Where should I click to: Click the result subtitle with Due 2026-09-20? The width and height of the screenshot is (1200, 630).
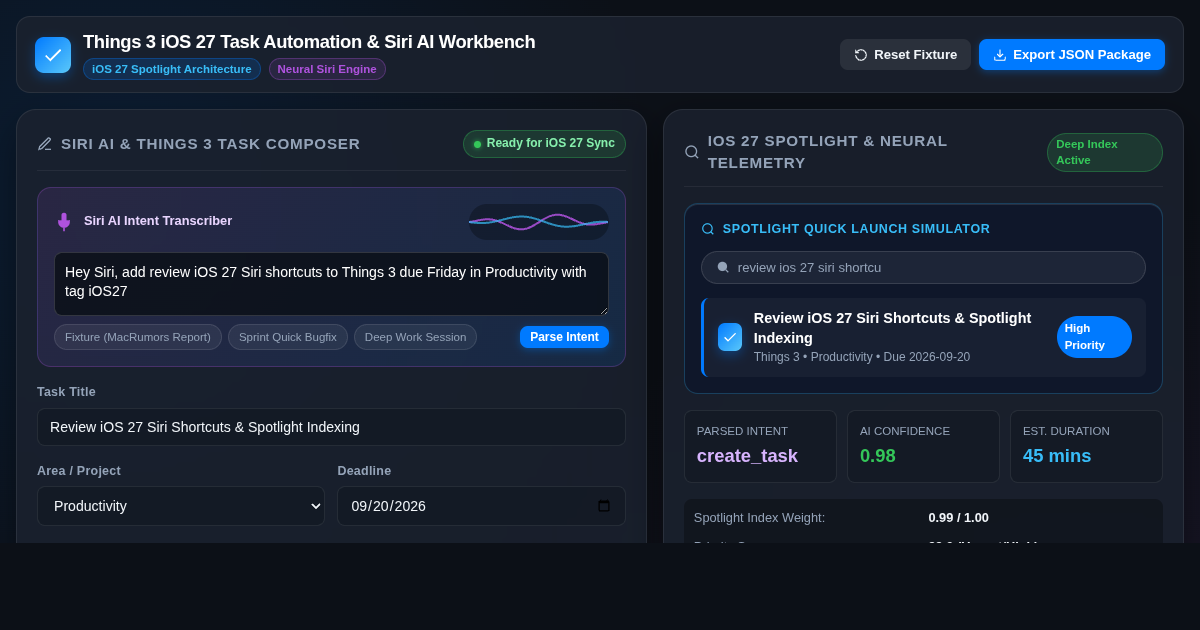(x=862, y=357)
